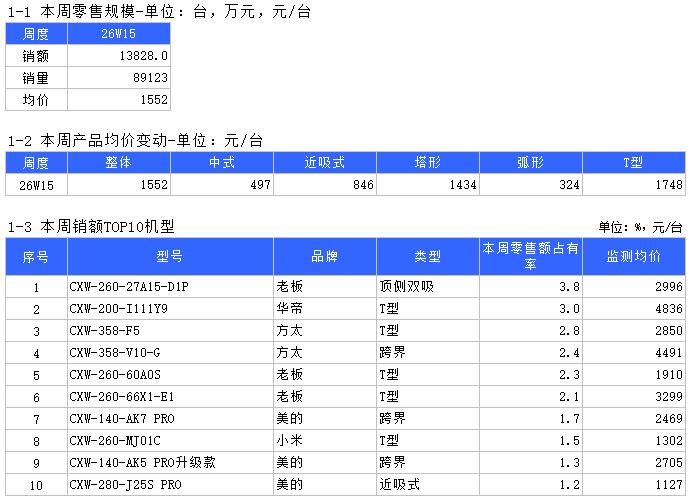Viewport: 691px width, 503px height.
Task: Select model CXW-260-60A0S
Action: pos(115,375)
